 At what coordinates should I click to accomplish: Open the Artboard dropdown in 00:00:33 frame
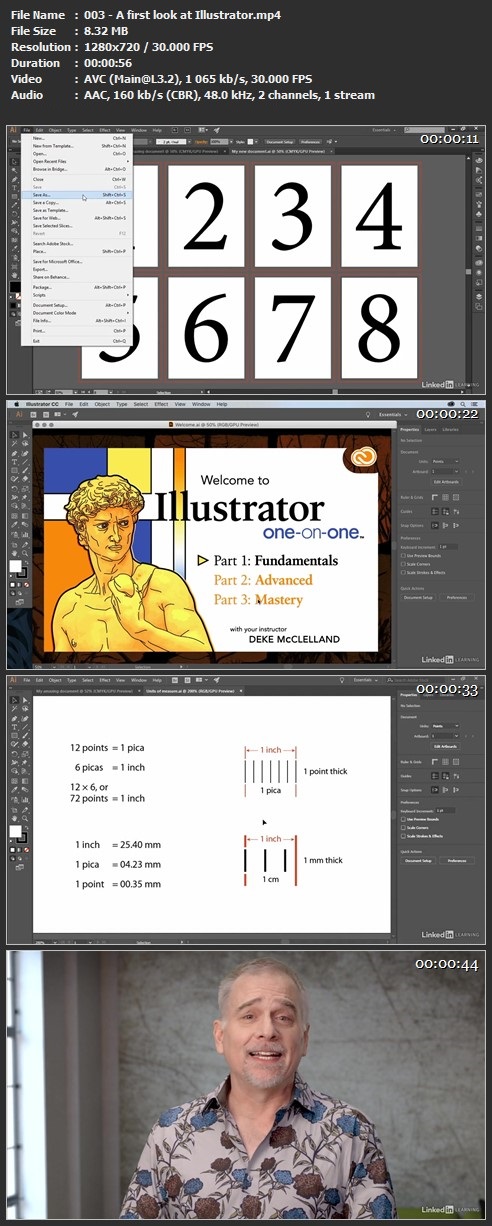tap(445, 736)
